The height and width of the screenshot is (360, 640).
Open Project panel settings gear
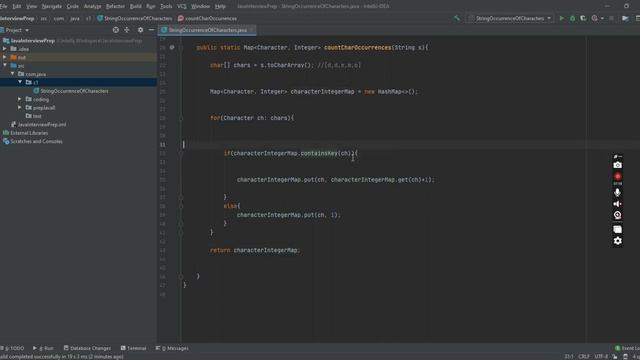pyautogui.click(x=140, y=30)
